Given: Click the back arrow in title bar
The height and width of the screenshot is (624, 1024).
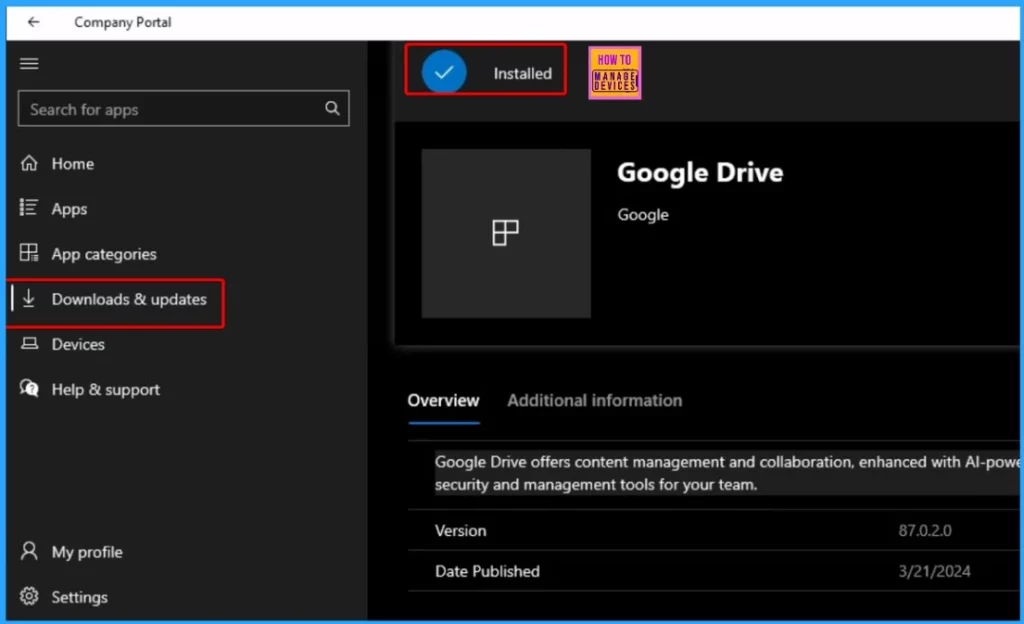Looking at the screenshot, I should 33,22.
